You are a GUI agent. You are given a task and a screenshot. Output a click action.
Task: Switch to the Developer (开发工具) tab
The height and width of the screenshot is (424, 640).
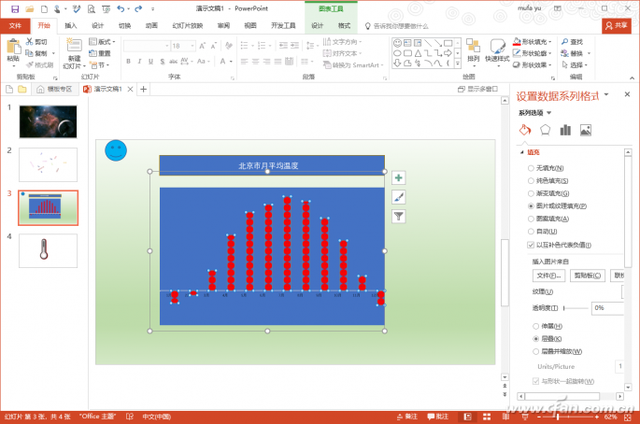tap(283, 26)
